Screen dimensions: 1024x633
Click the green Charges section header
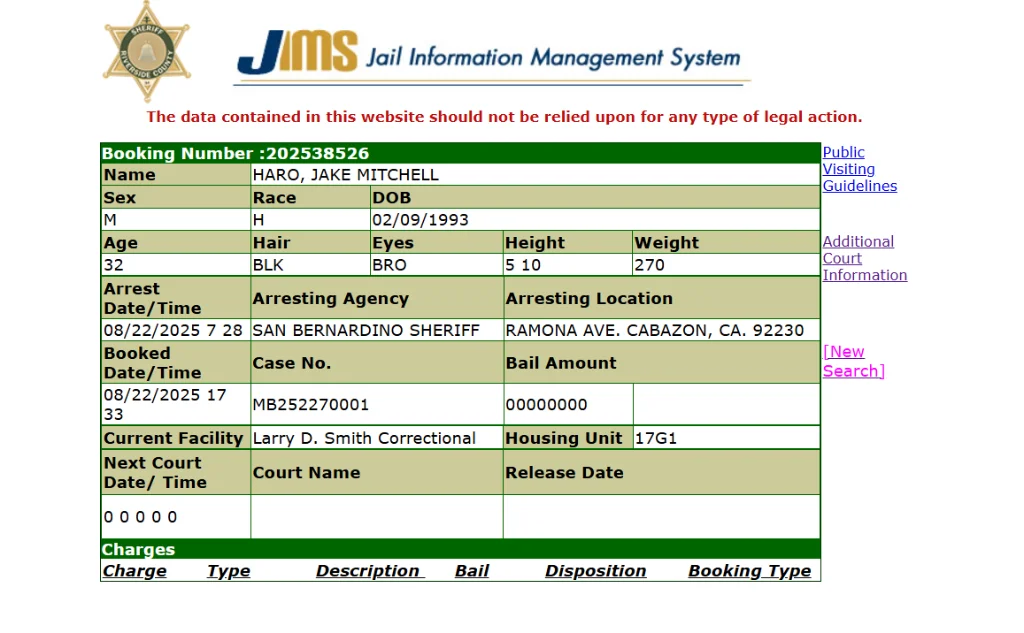point(460,549)
